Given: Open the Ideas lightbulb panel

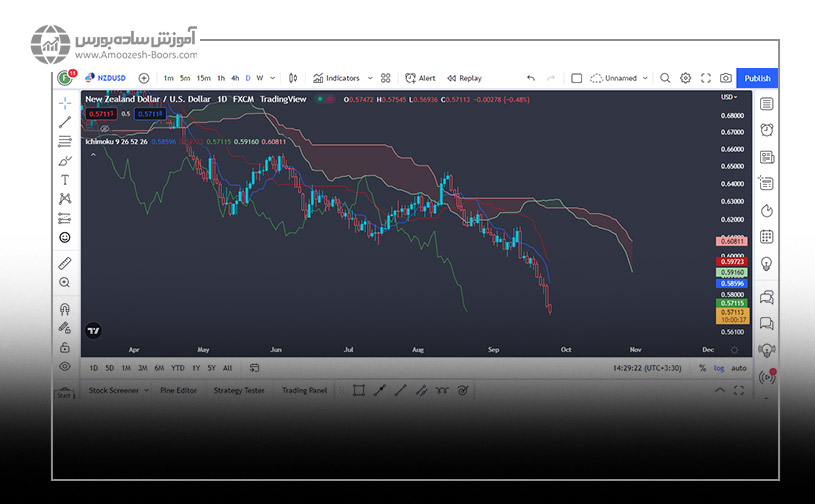Looking at the screenshot, I should coord(767,263).
